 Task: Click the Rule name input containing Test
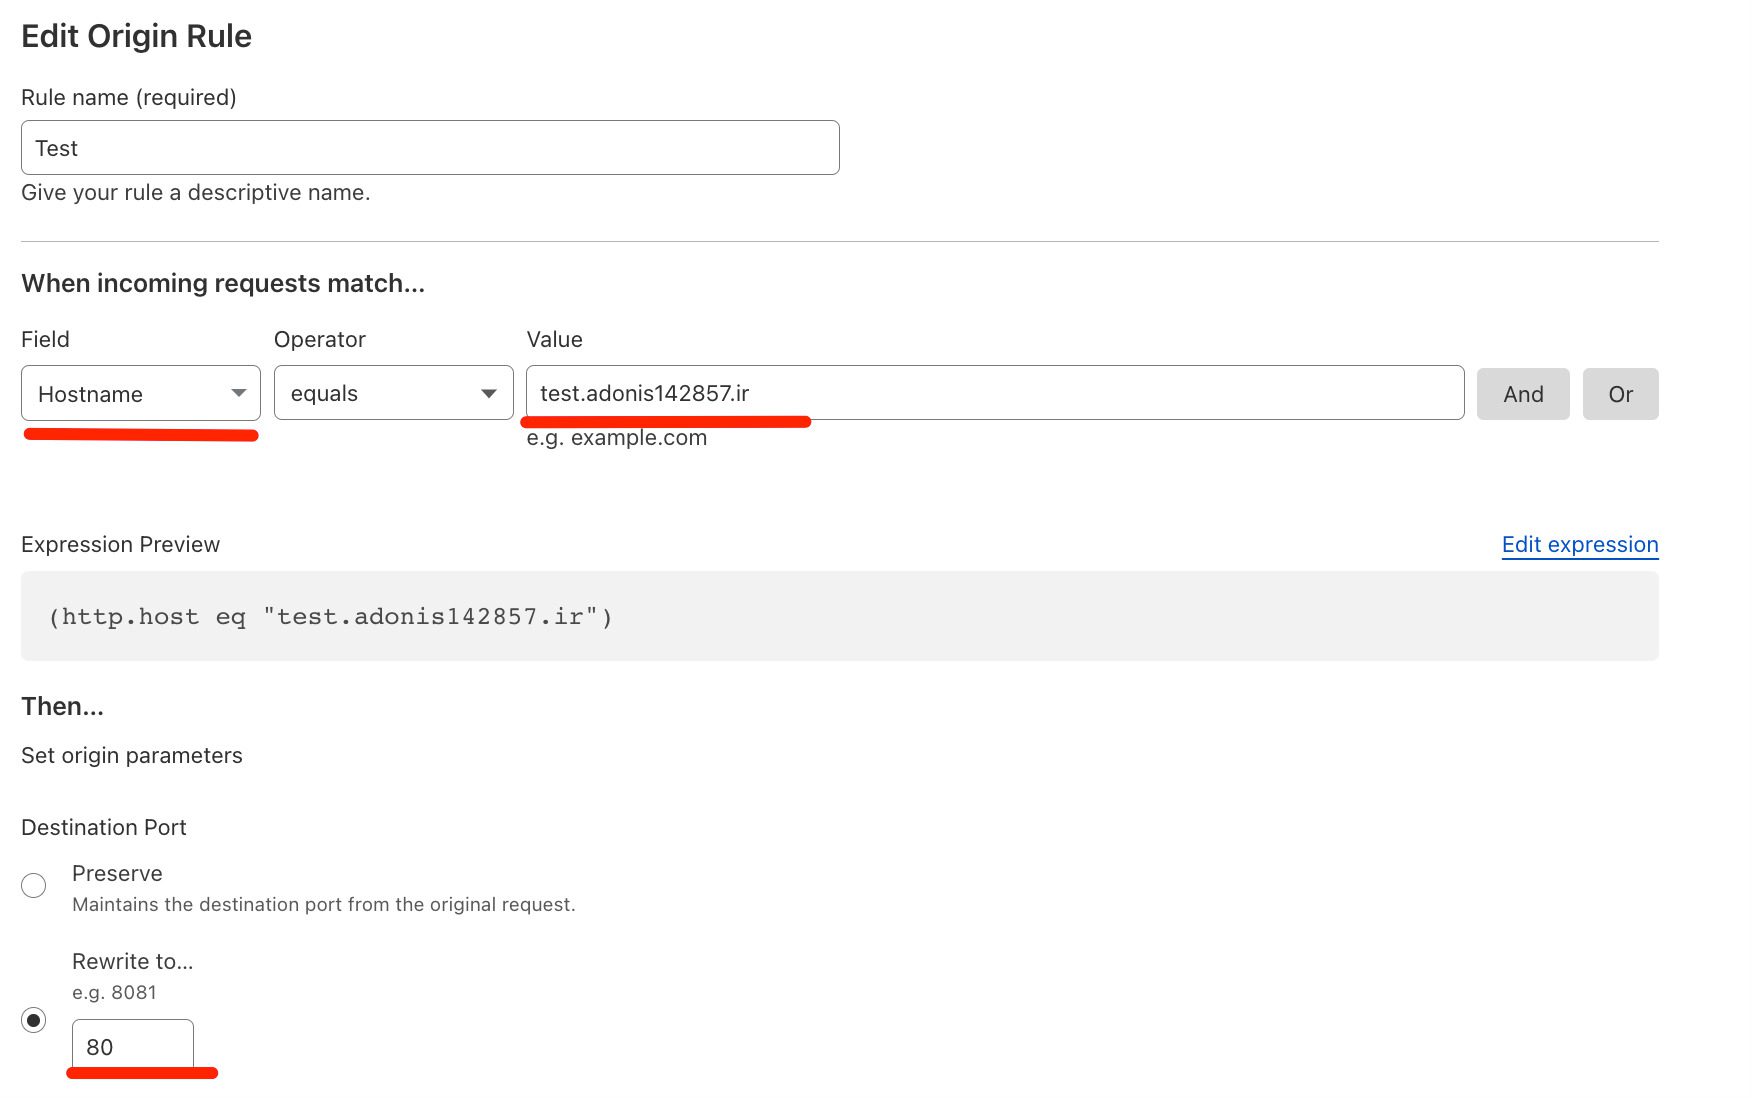click(x=430, y=148)
